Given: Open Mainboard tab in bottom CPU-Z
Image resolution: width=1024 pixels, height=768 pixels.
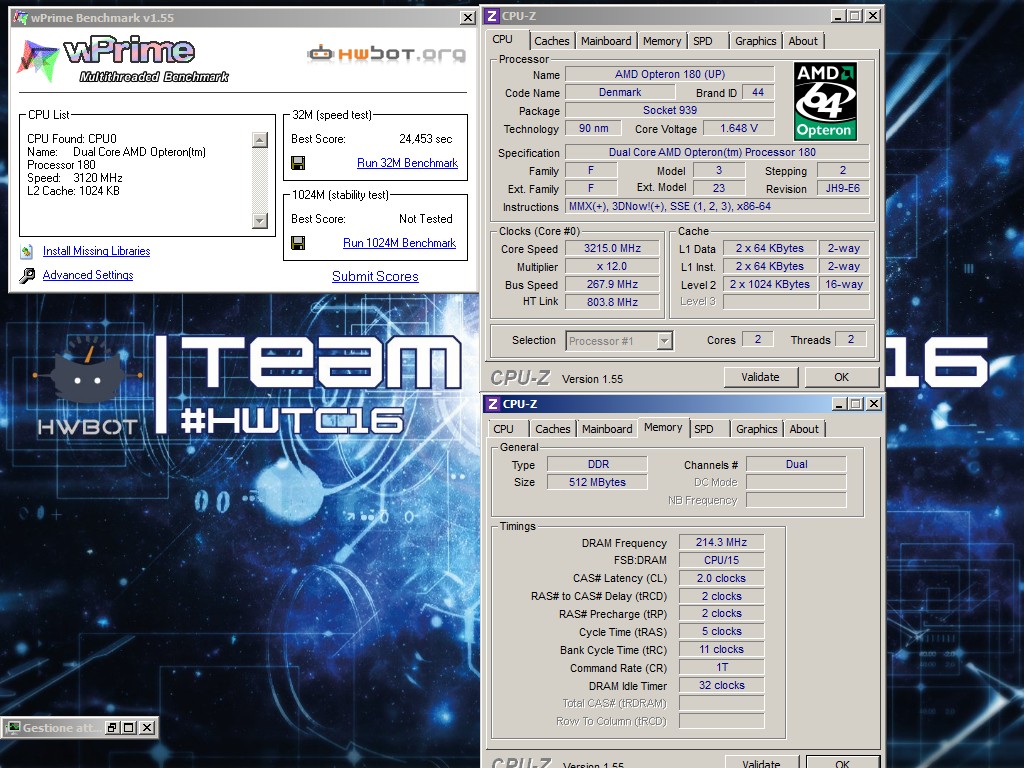Looking at the screenshot, I should pos(607,429).
